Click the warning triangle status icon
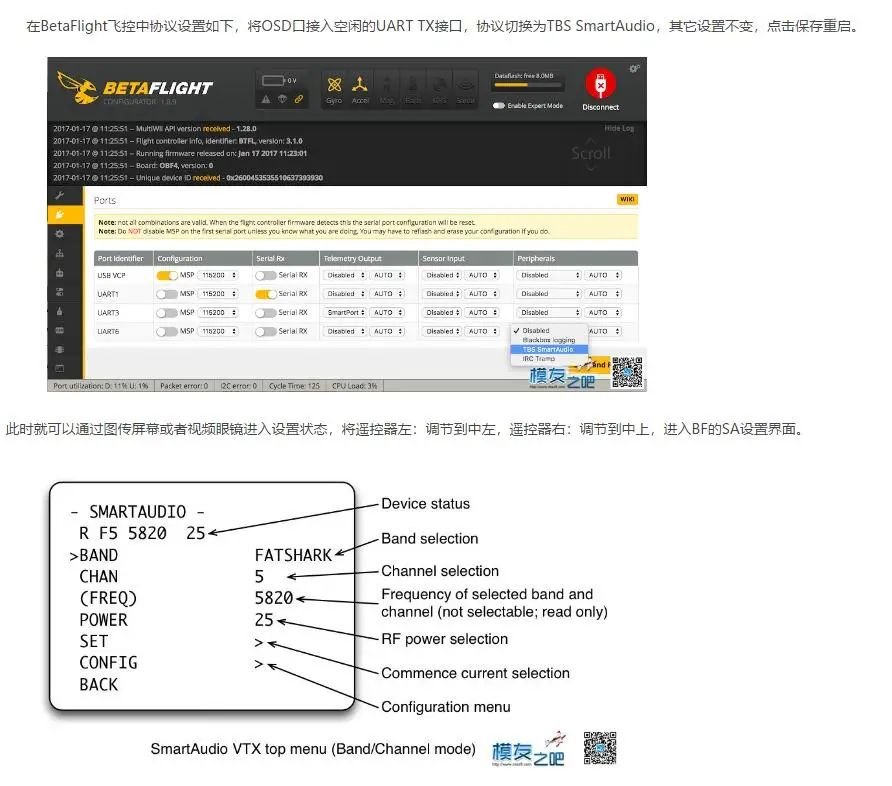892x786 pixels. pos(266,99)
